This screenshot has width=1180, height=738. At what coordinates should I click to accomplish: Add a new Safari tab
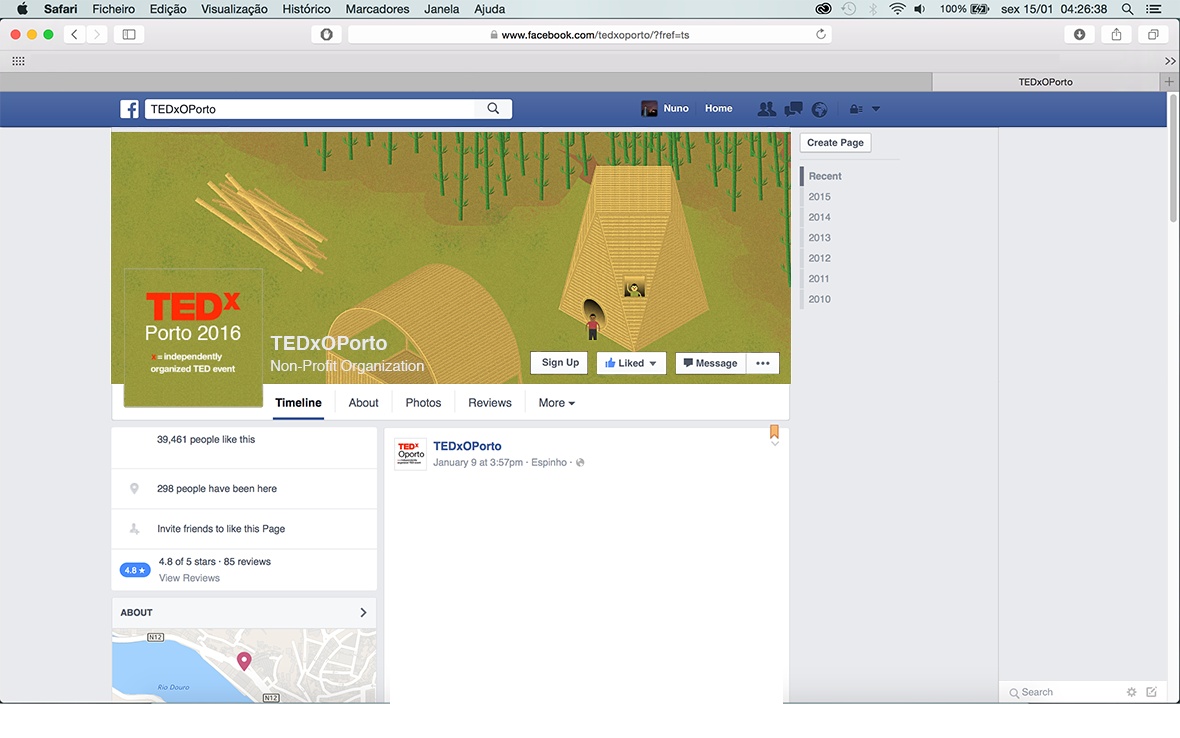tap(1169, 81)
